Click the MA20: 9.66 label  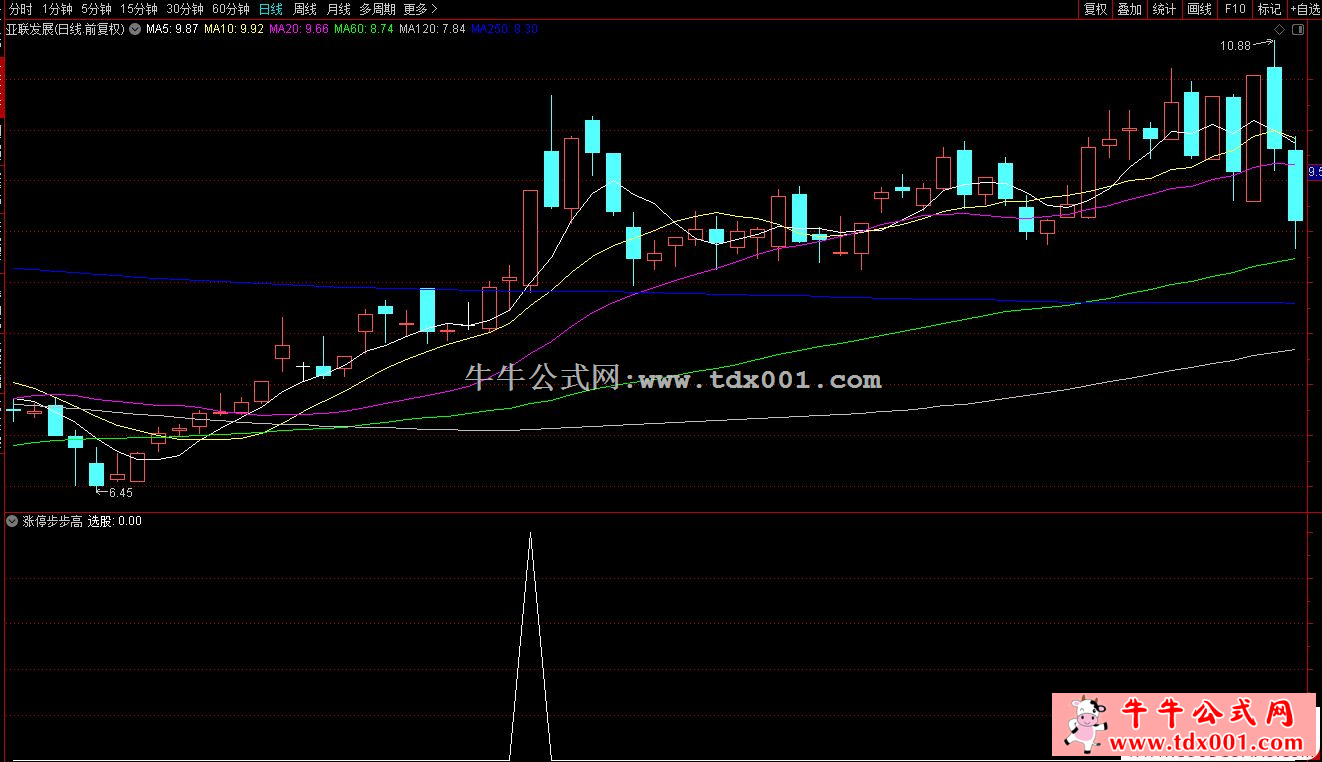[299, 29]
